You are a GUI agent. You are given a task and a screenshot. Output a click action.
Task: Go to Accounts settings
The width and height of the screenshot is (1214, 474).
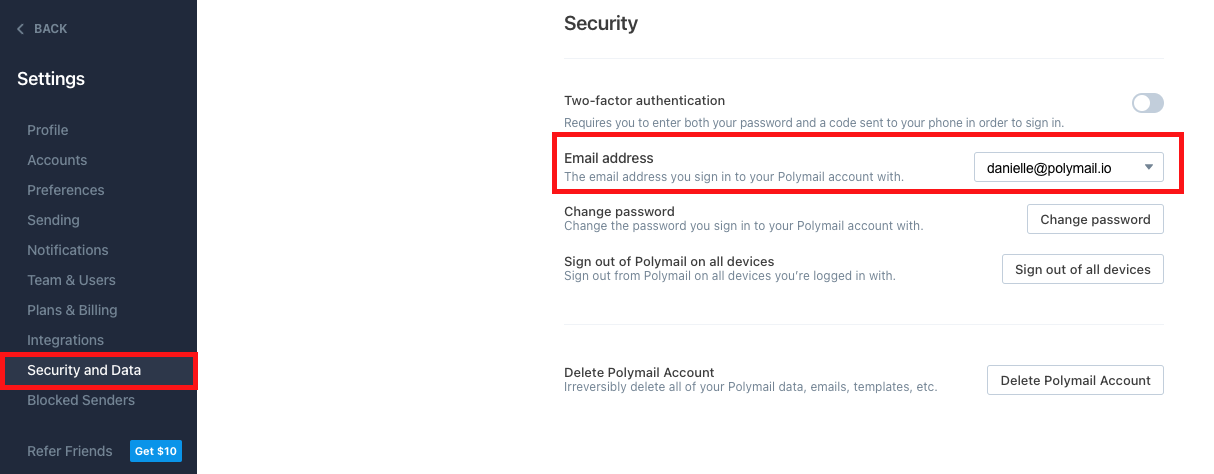(57, 160)
